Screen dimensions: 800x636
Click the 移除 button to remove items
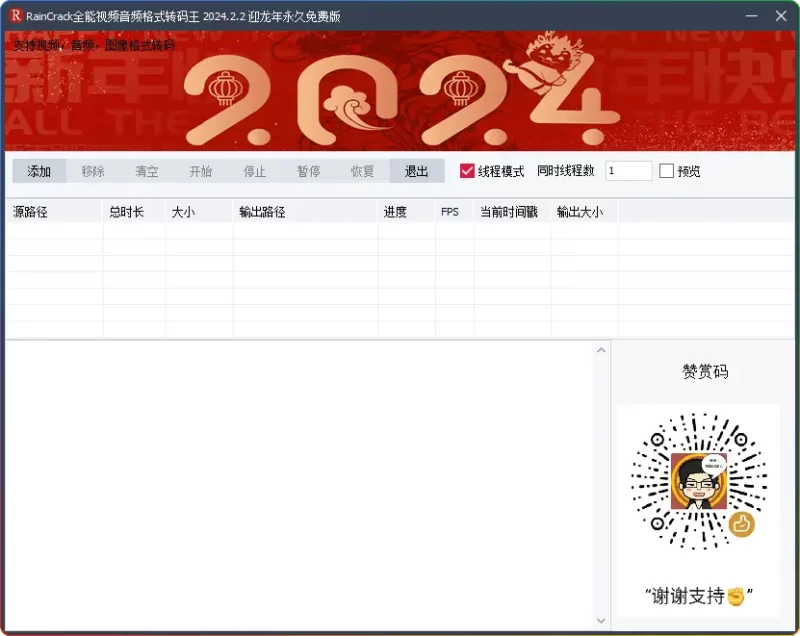click(93, 171)
